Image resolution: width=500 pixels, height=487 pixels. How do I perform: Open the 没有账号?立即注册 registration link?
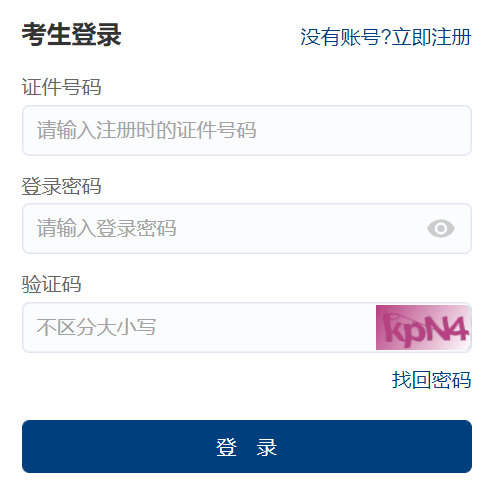386,37
